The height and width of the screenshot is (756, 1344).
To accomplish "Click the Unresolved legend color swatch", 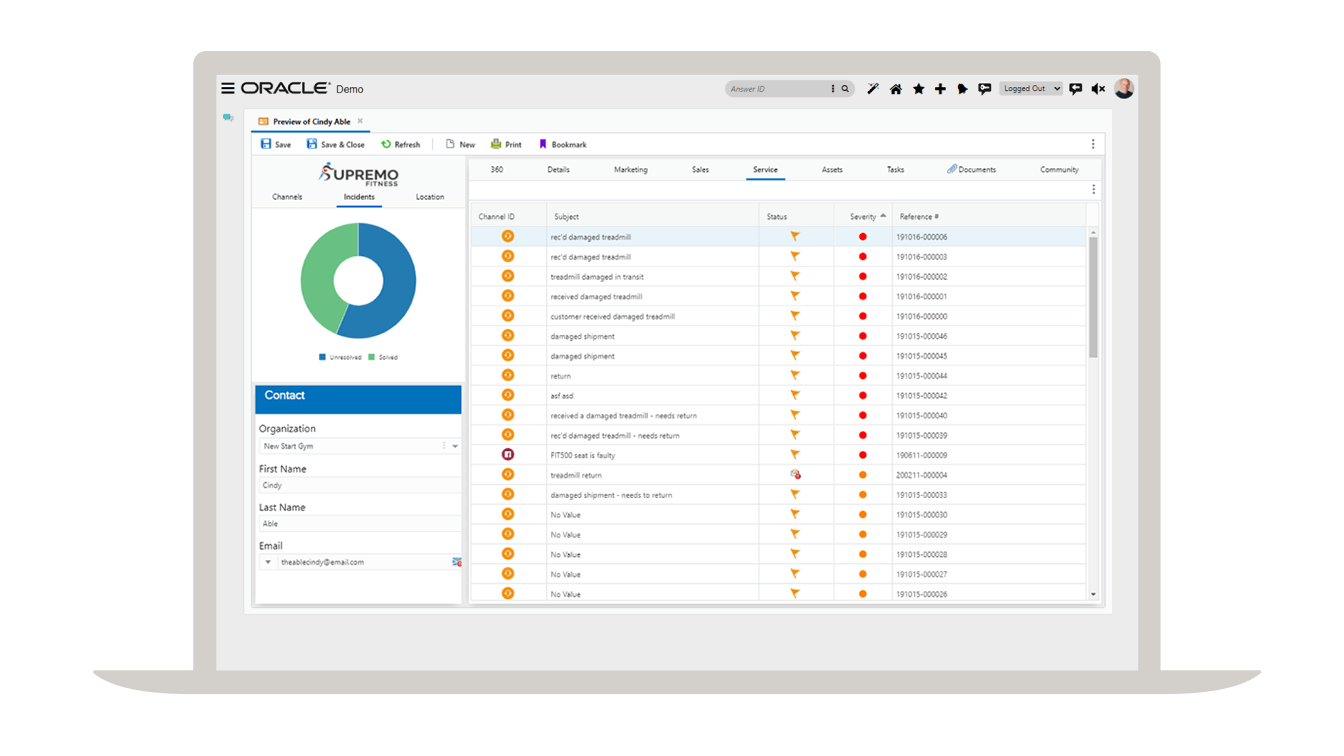I will [x=322, y=357].
